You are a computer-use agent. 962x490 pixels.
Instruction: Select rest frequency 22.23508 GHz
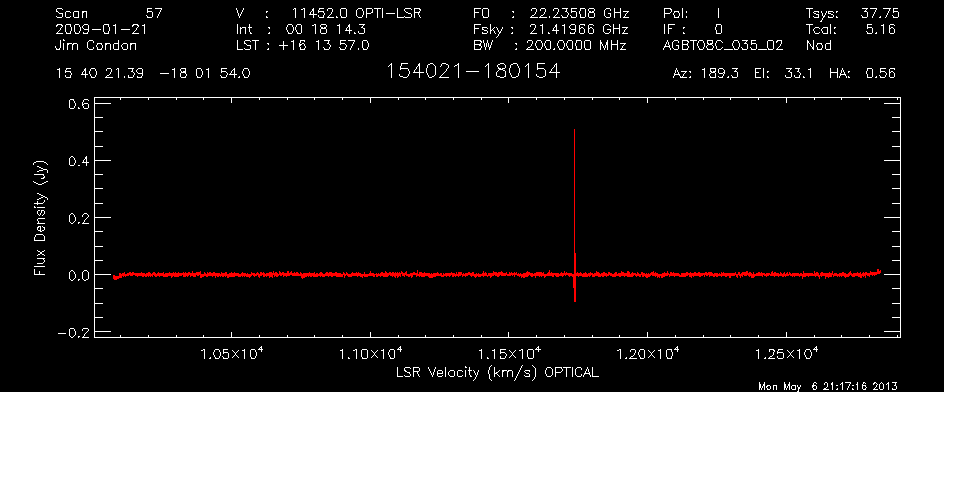point(579,13)
